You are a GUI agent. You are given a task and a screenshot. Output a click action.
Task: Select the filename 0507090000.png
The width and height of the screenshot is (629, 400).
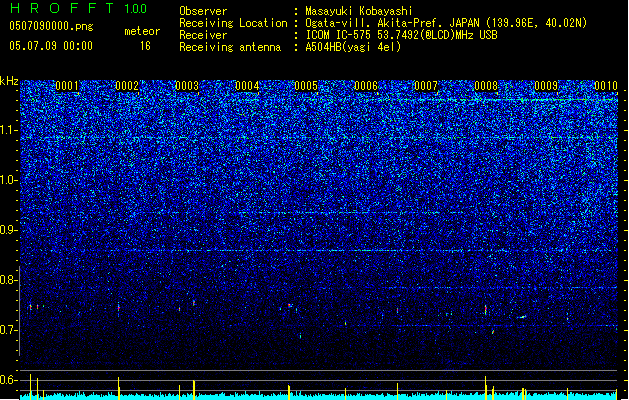[x=51, y=26]
